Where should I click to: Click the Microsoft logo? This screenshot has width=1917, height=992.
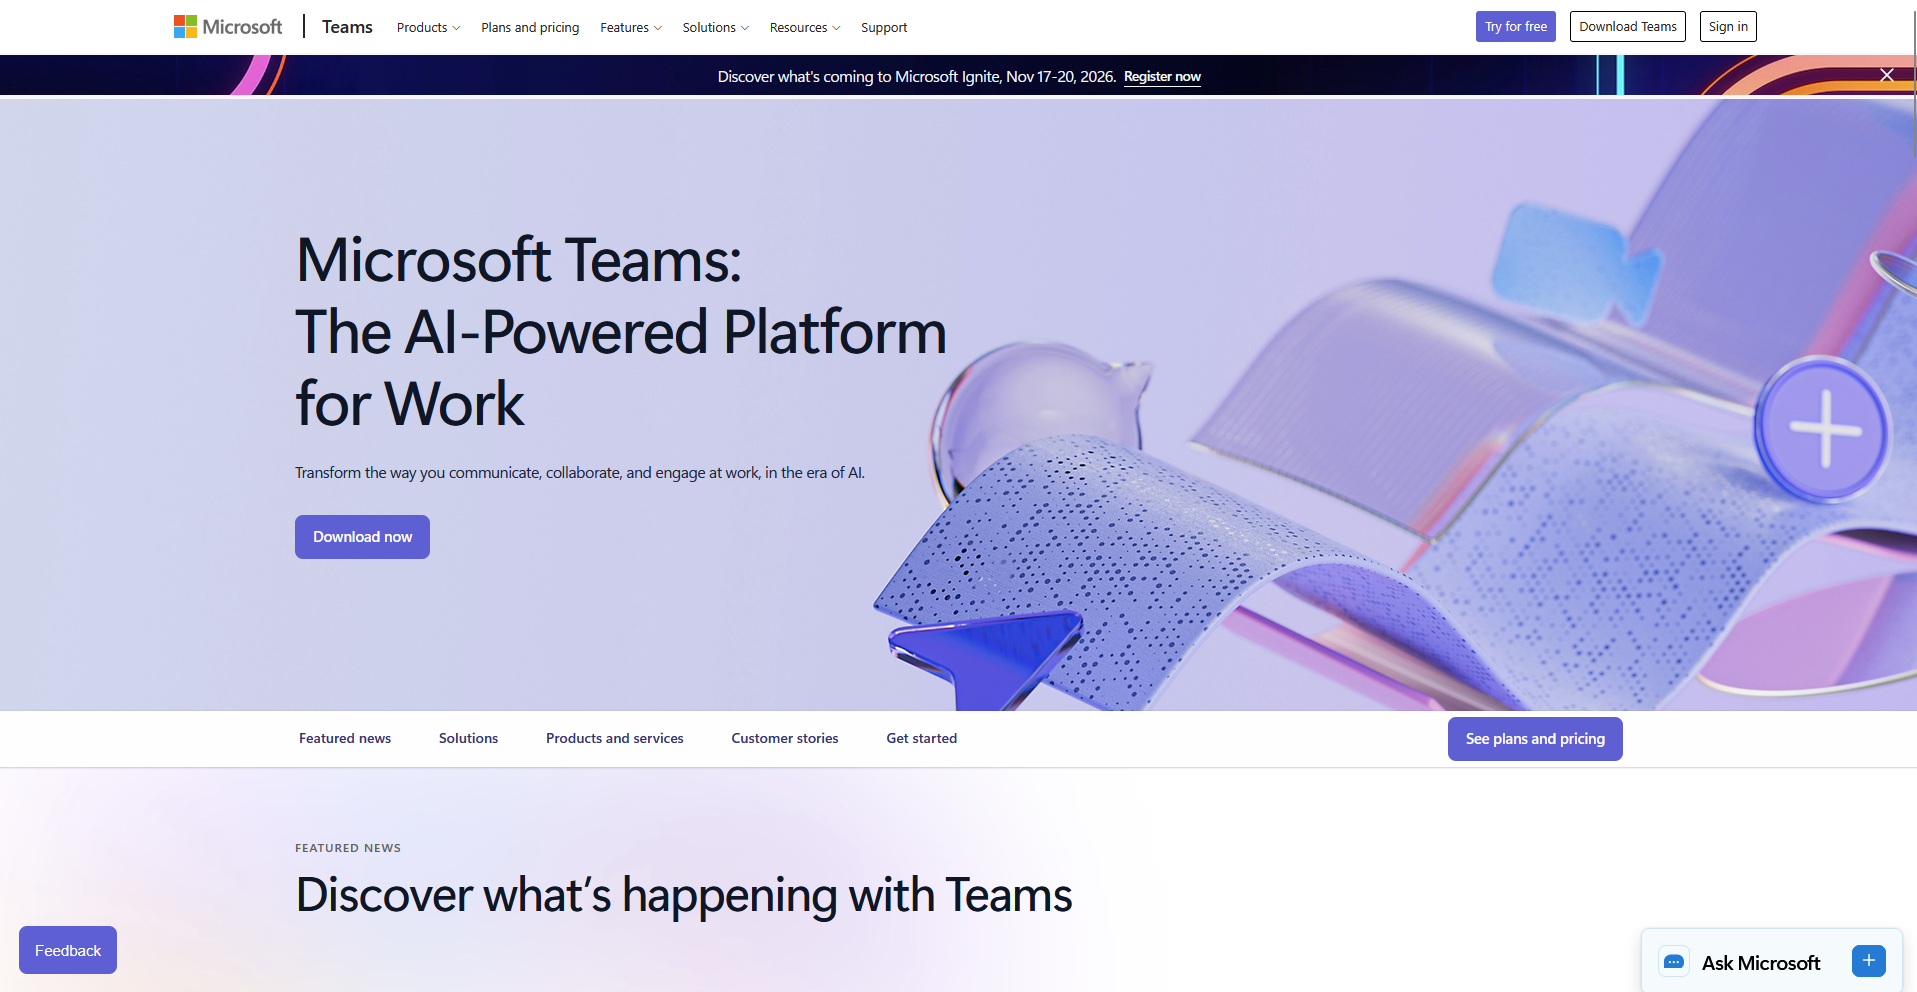(228, 27)
